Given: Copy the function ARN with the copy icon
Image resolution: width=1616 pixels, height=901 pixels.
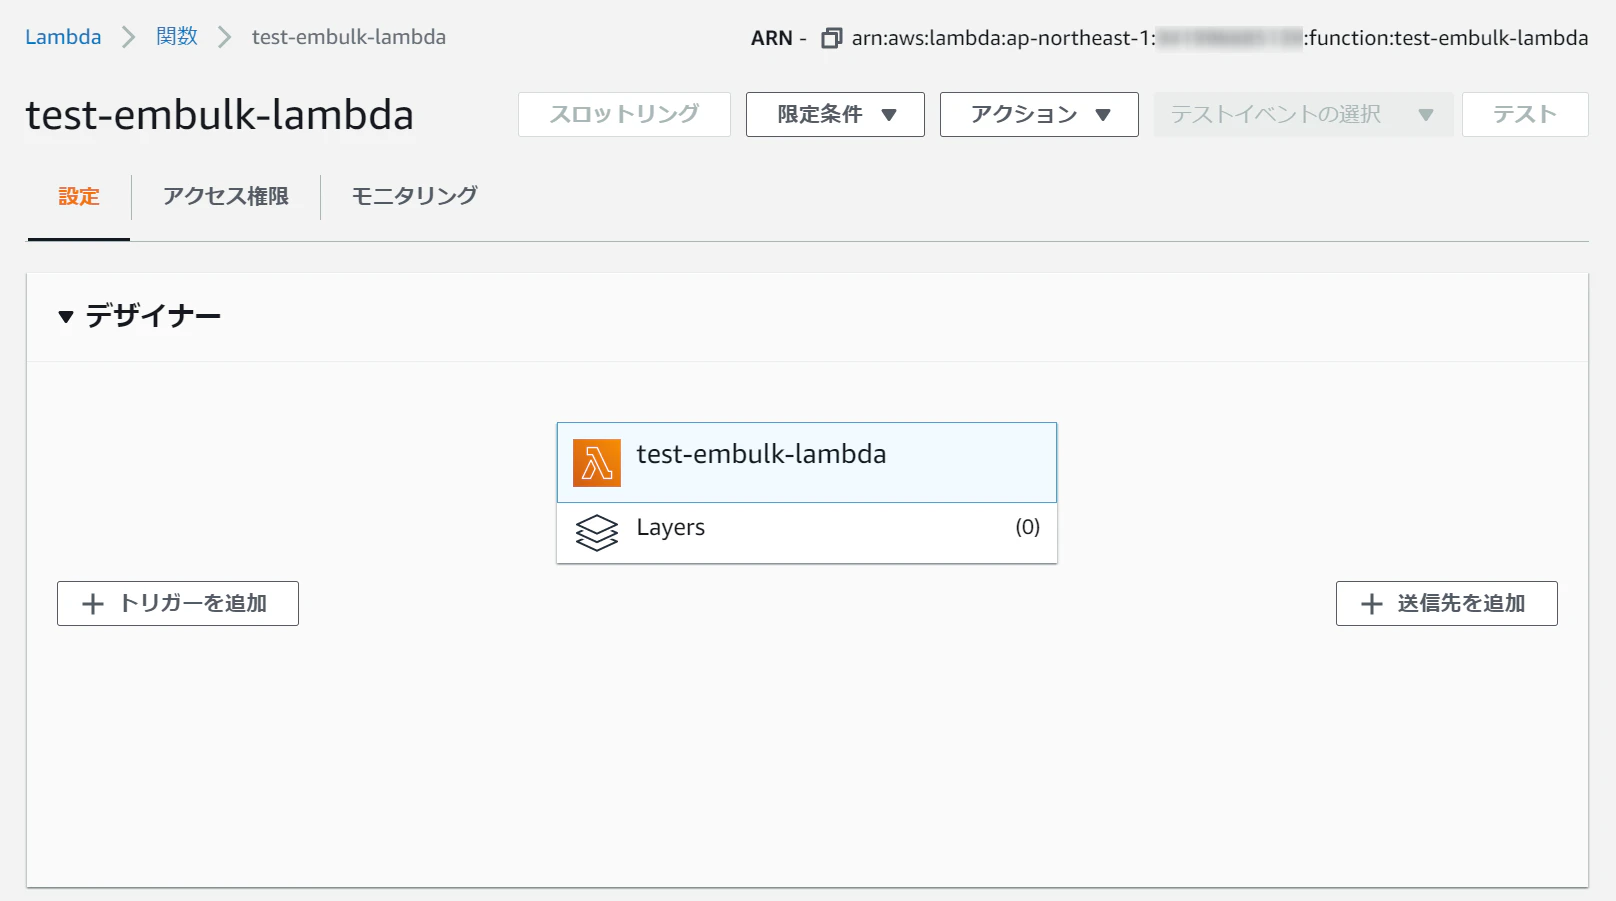Looking at the screenshot, I should pyautogui.click(x=831, y=38).
